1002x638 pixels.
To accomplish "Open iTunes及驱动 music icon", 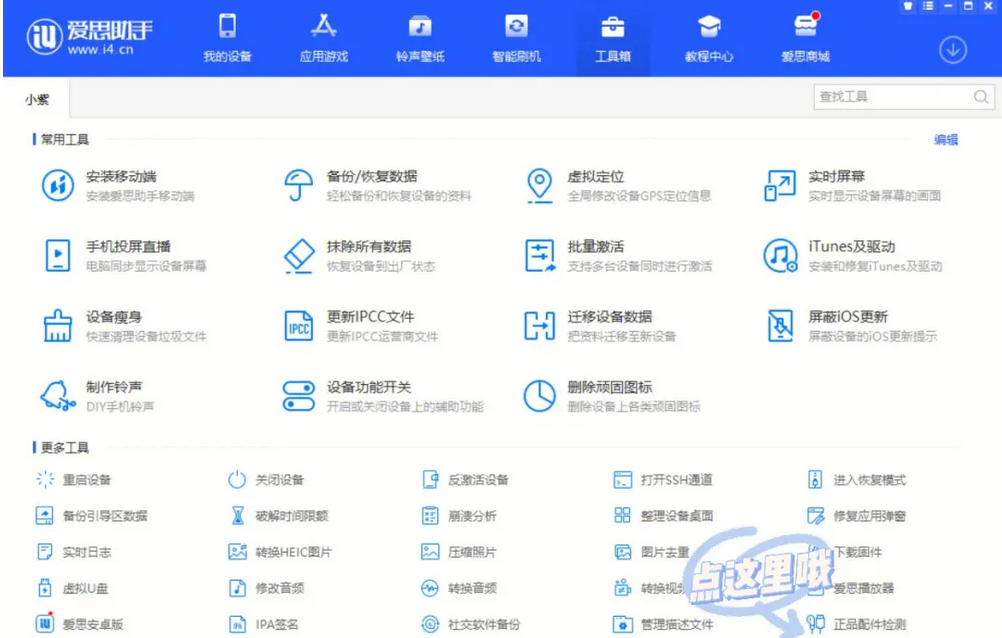I will click(780, 256).
